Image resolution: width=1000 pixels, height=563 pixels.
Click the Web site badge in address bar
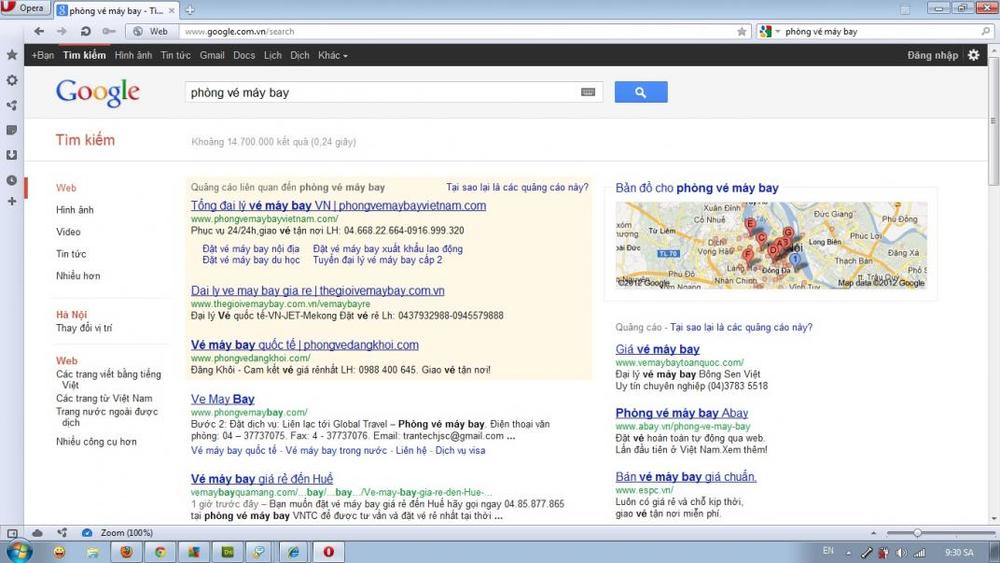click(151, 31)
